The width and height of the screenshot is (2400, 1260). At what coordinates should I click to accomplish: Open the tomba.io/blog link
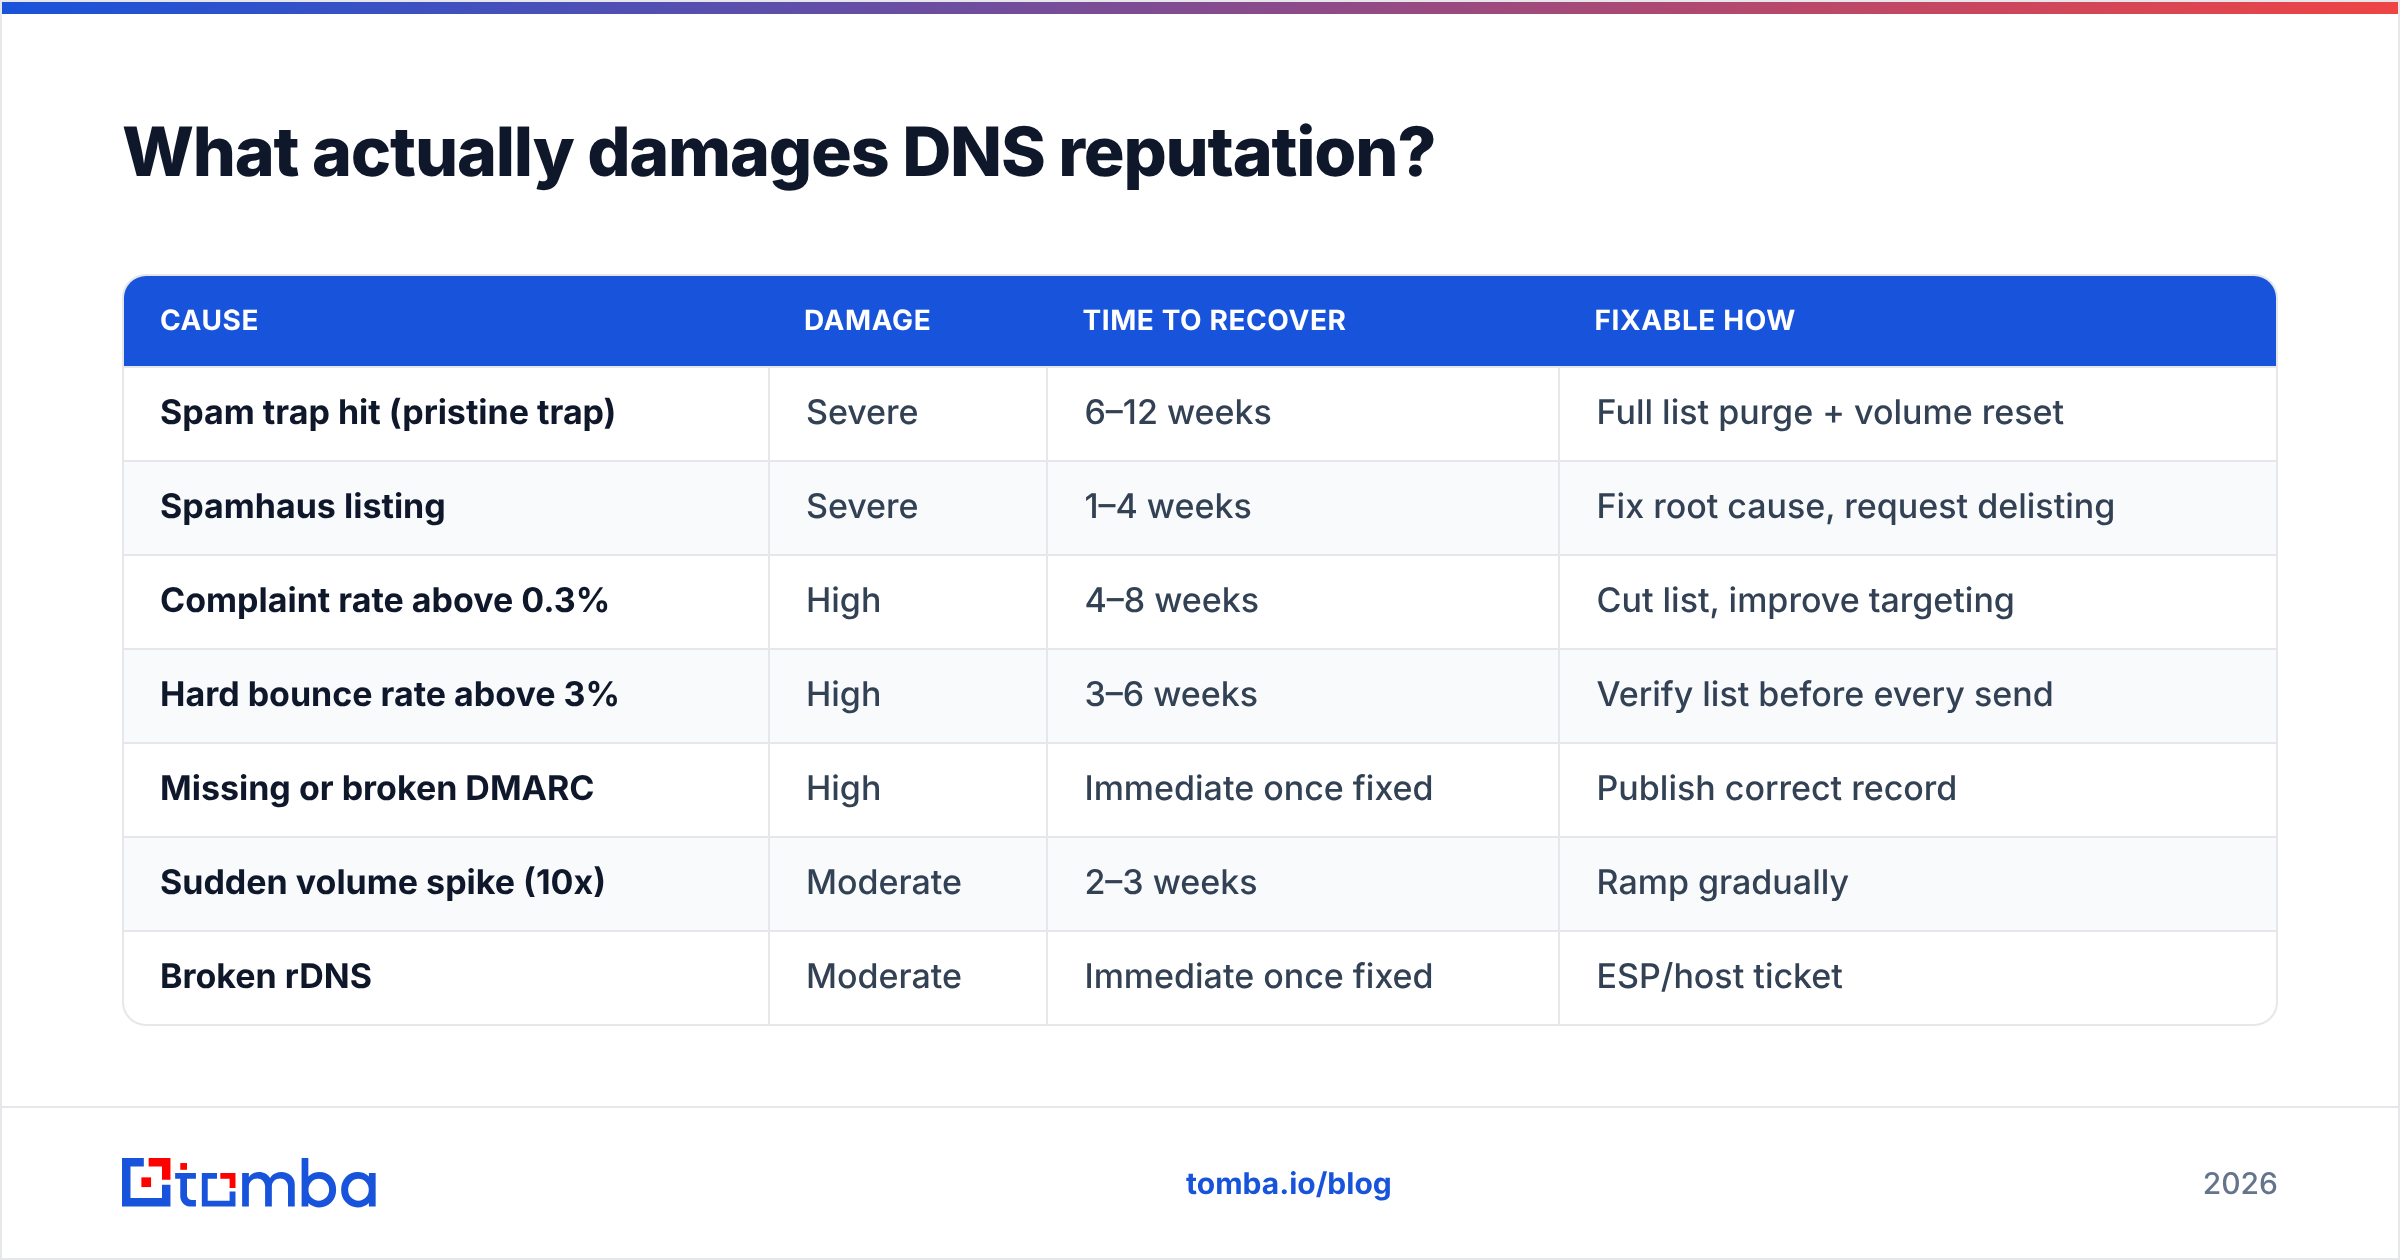(1288, 1184)
